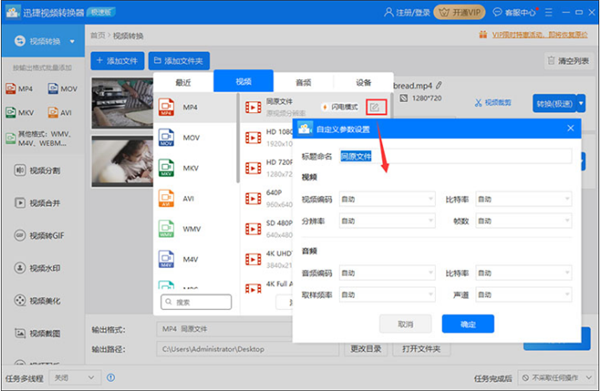Open the 帧数 dropdown
This screenshot has width=600, height=391.
pyautogui.click(x=524, y=221)
